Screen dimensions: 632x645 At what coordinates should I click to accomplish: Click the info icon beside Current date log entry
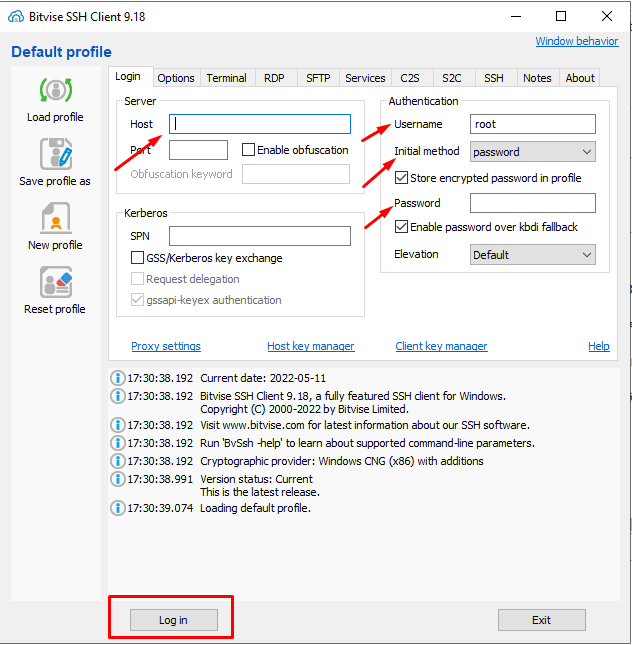point(118,378)
